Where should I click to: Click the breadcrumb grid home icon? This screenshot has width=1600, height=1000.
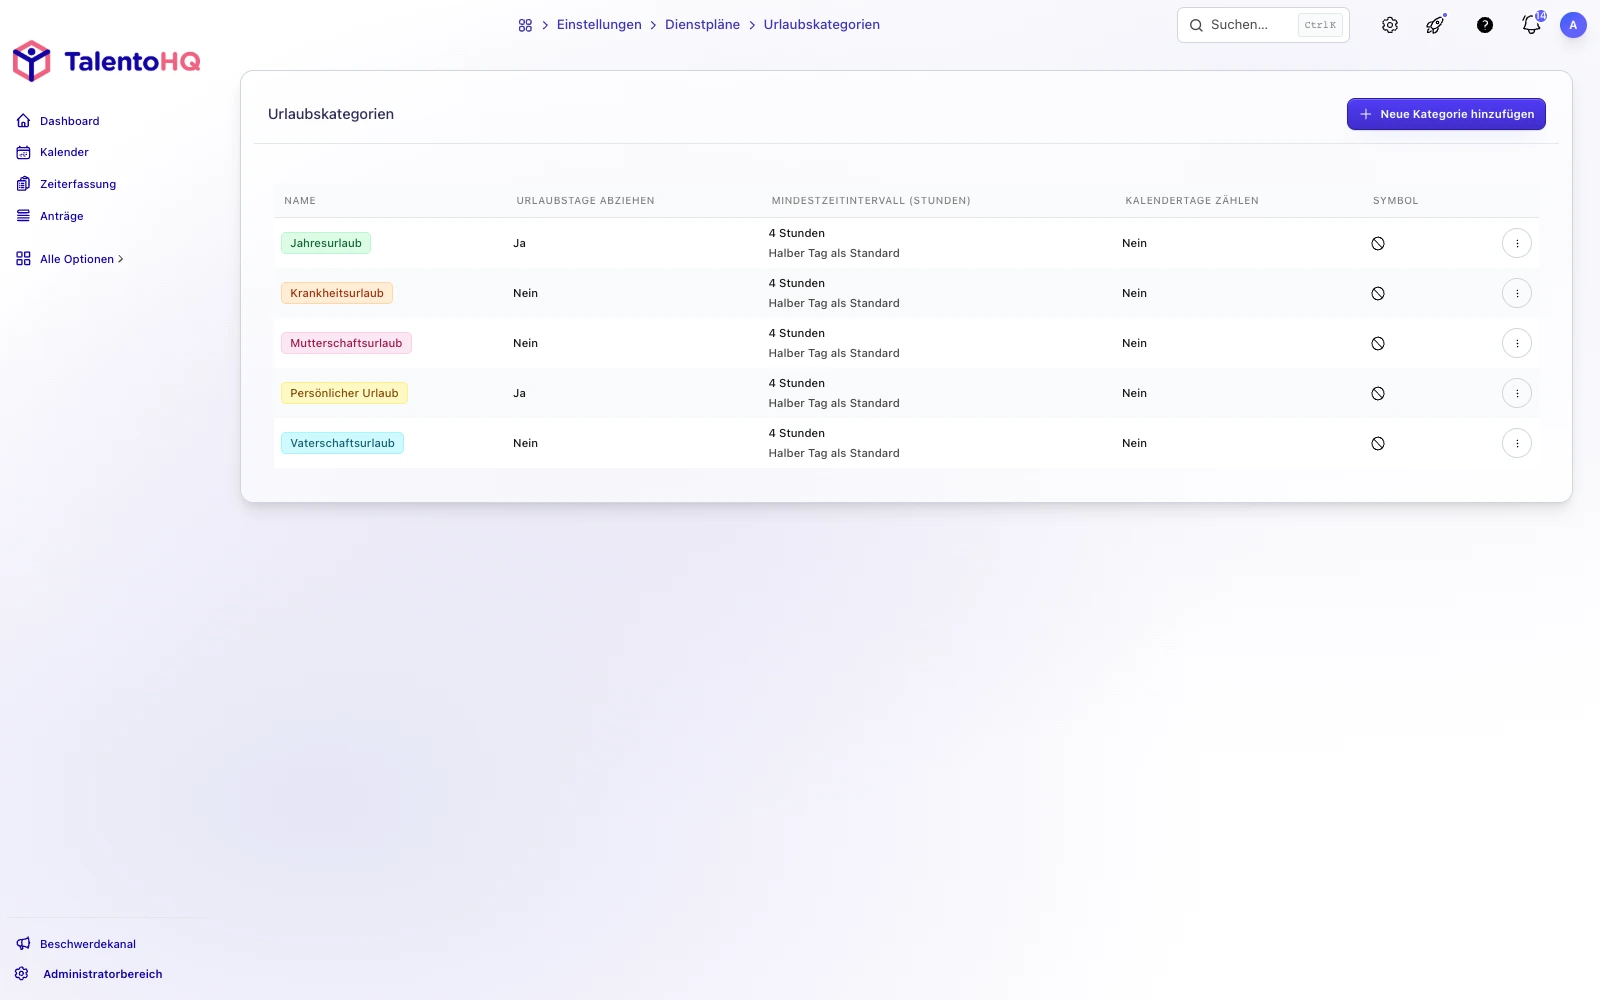coord(525,25)
